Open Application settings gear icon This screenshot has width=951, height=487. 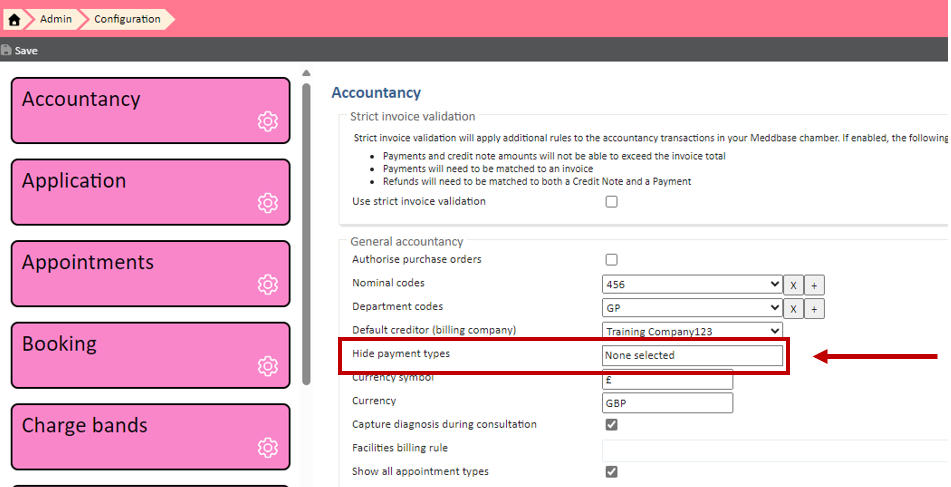(267, 203)
